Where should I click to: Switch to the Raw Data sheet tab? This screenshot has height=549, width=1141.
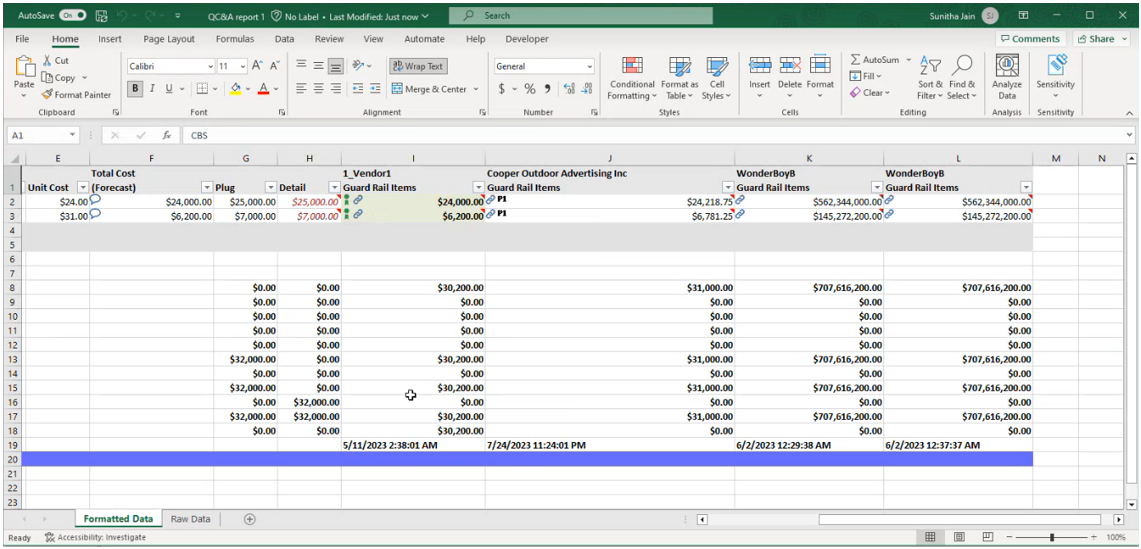(x=190, y=519)
